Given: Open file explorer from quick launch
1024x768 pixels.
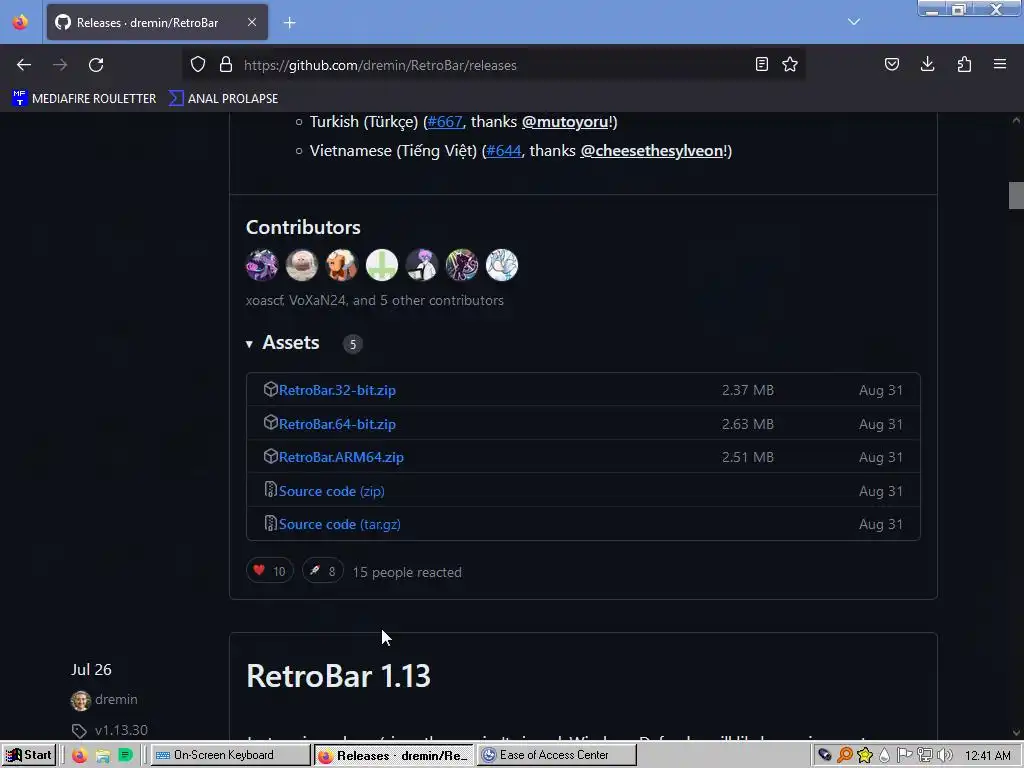Looking at the screenshot, I should tap(103, 756).
